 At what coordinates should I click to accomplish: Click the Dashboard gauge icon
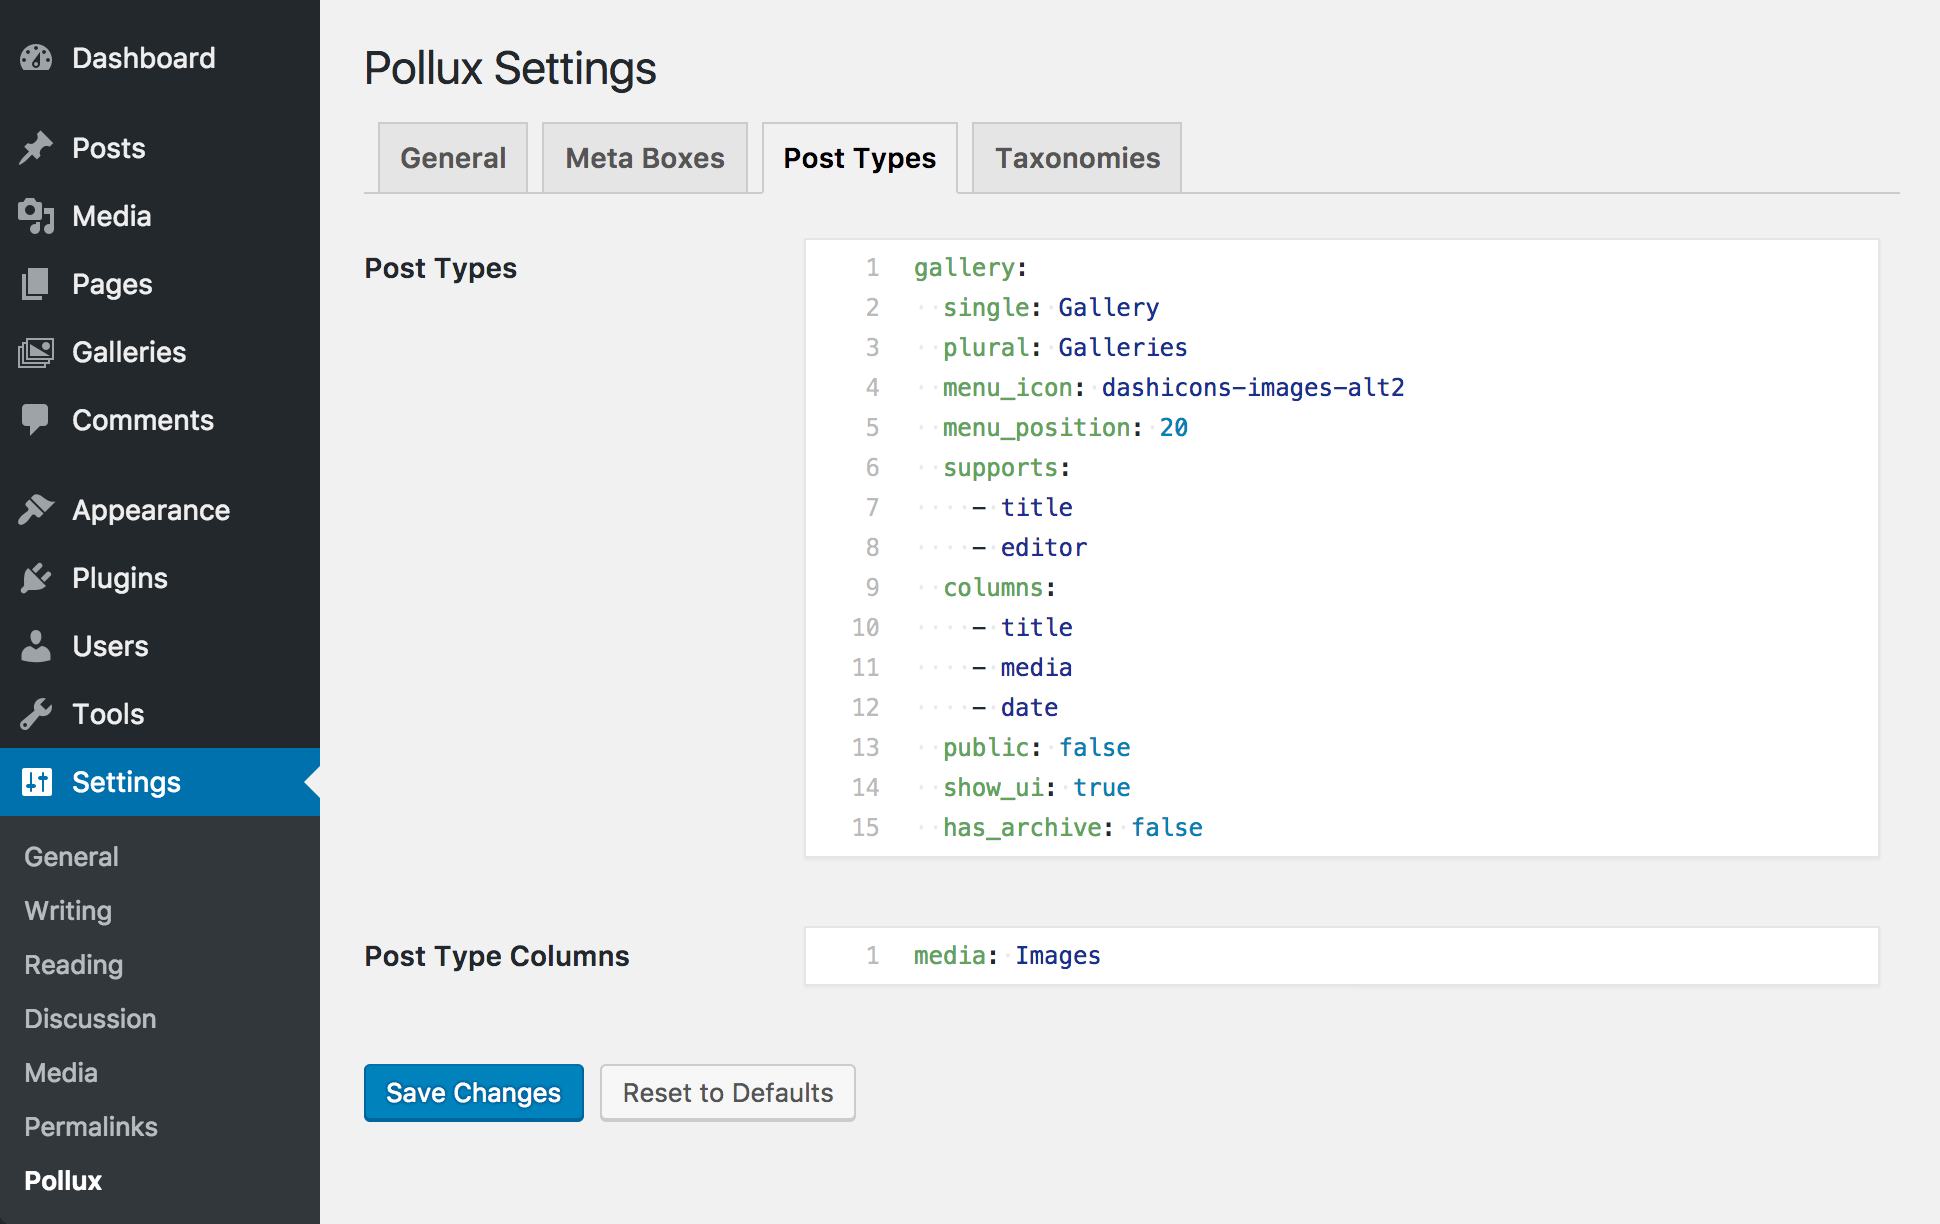pyautogui.click(x=36, y=58)
